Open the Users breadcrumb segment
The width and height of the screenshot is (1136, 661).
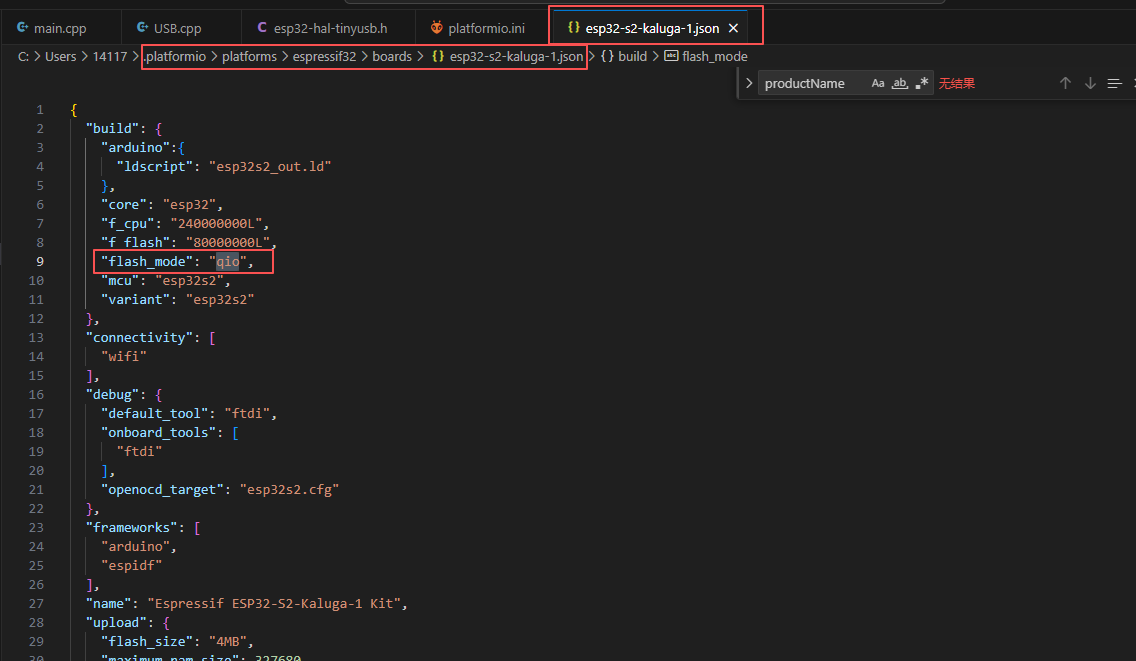[60, 57]
